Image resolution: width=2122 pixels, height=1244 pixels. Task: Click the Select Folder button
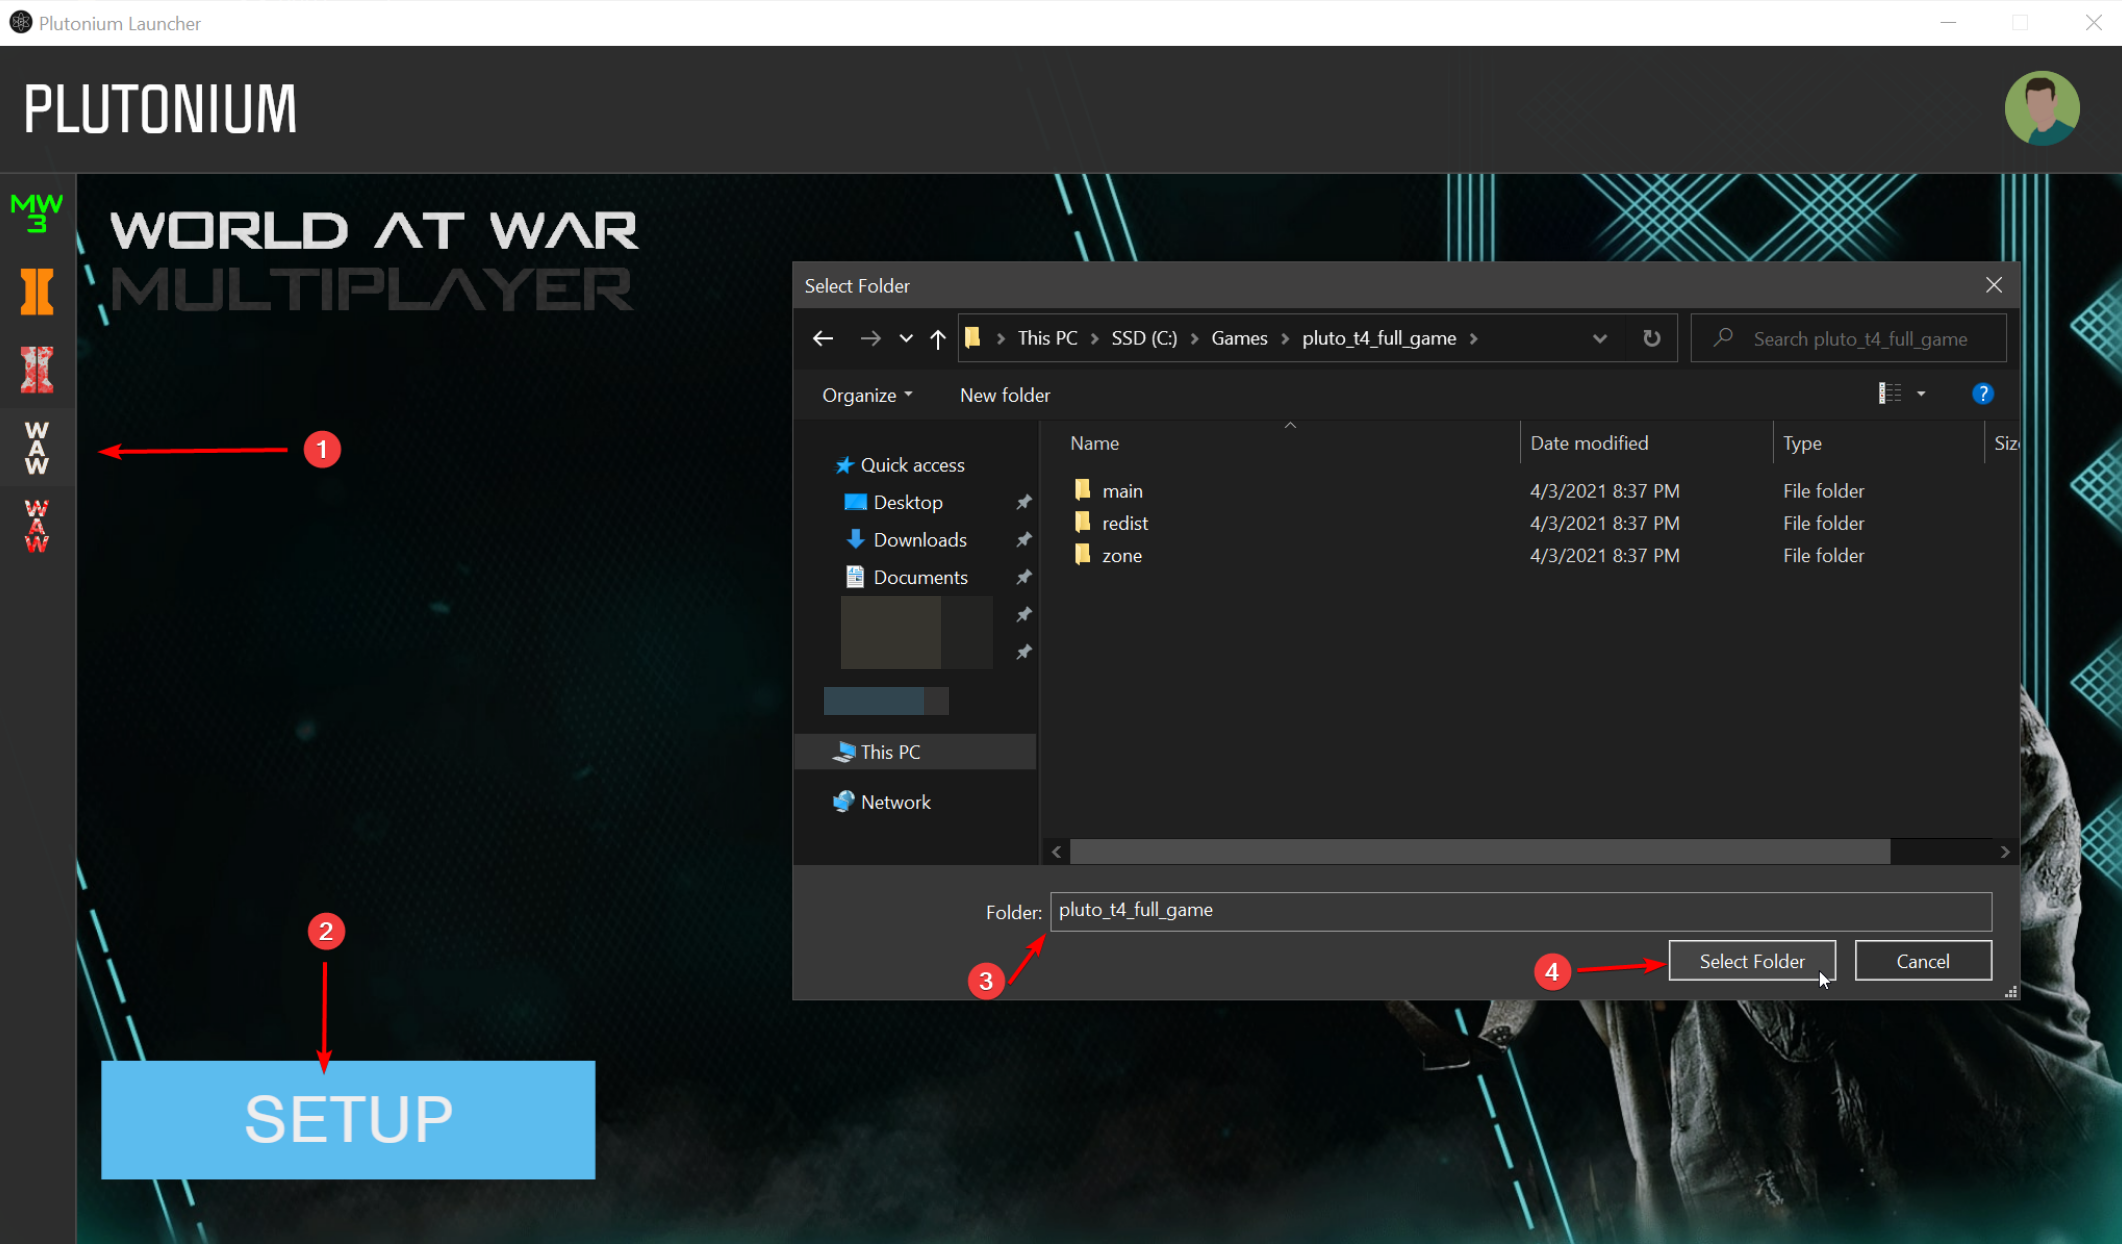click(1751, 961)
